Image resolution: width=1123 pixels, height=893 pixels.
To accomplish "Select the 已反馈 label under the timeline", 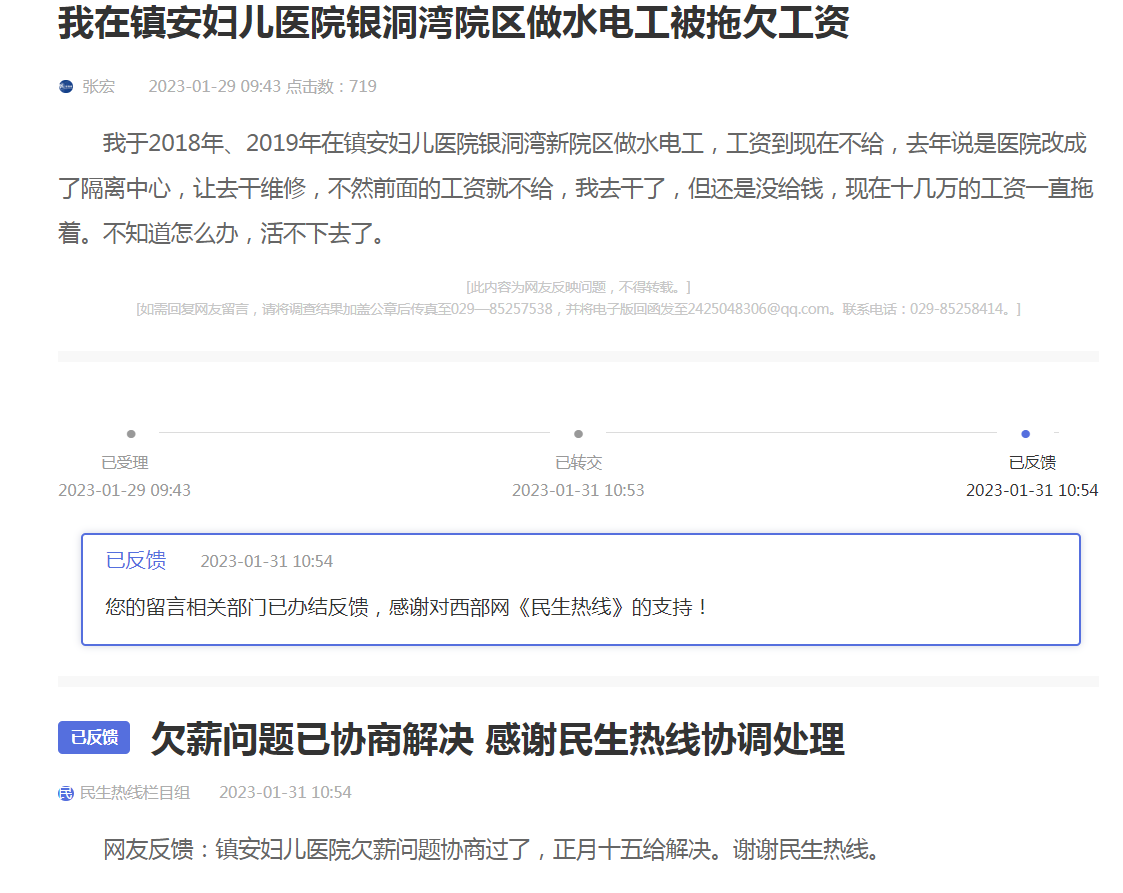I will pos(1032,463).
